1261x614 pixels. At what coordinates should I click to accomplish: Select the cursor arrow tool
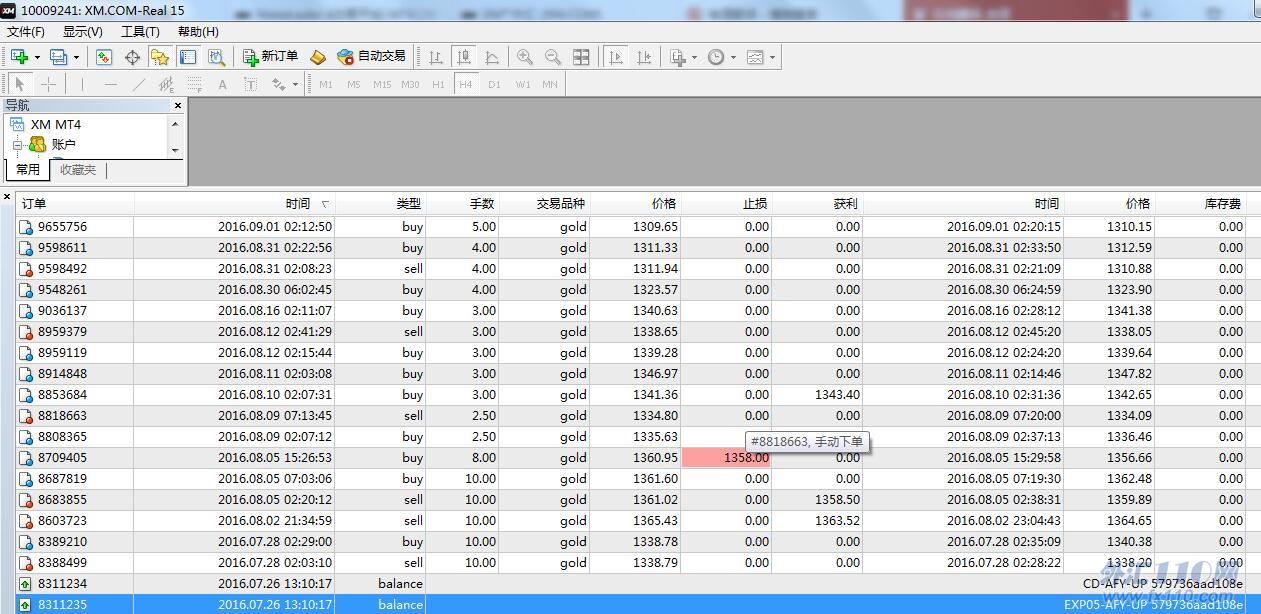[20, 84]
